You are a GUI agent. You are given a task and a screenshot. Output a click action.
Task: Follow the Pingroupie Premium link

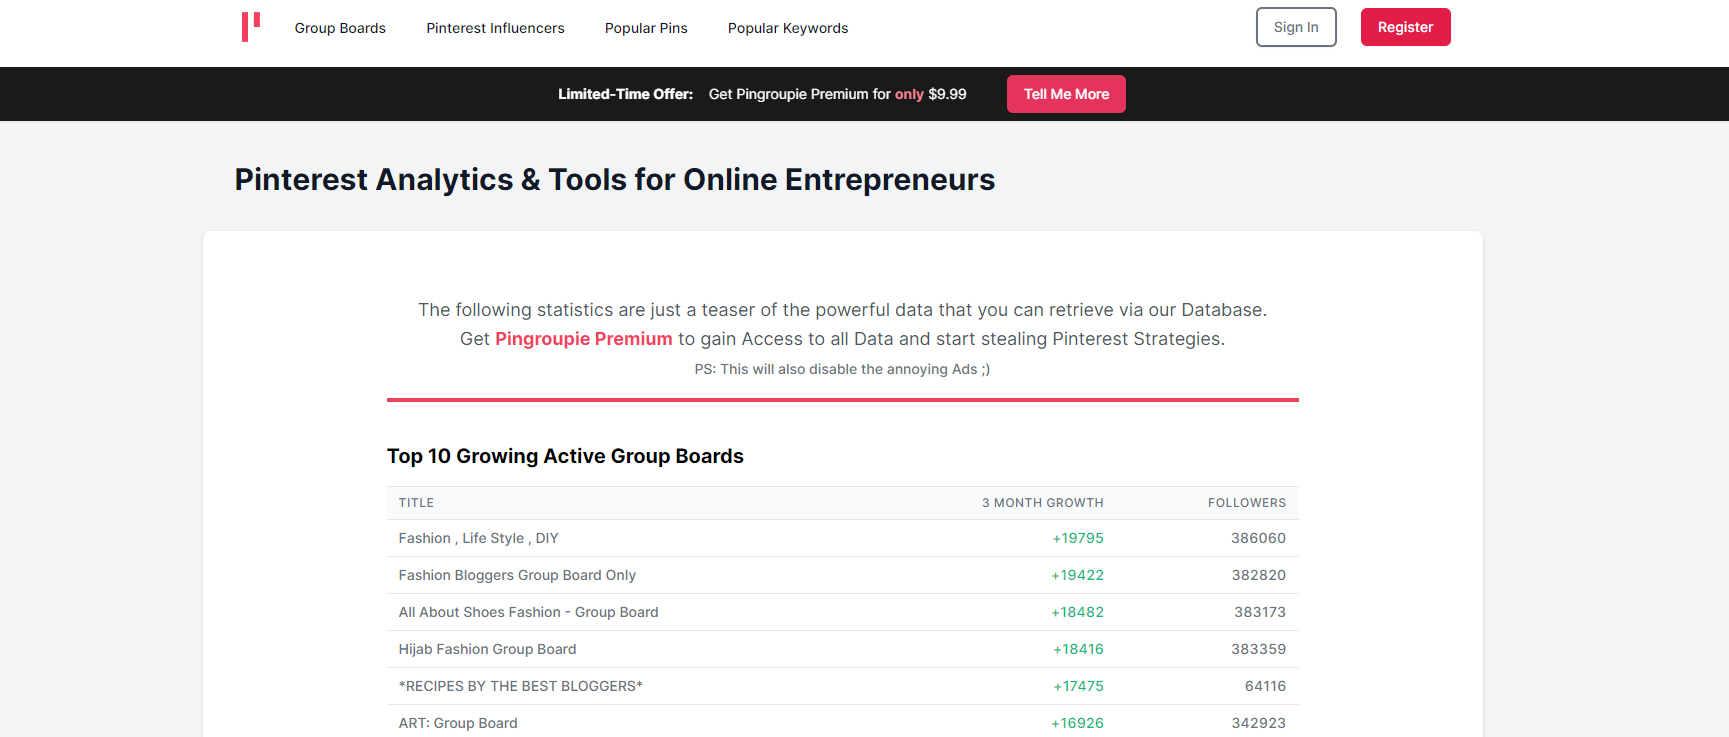tap(584, 339)
